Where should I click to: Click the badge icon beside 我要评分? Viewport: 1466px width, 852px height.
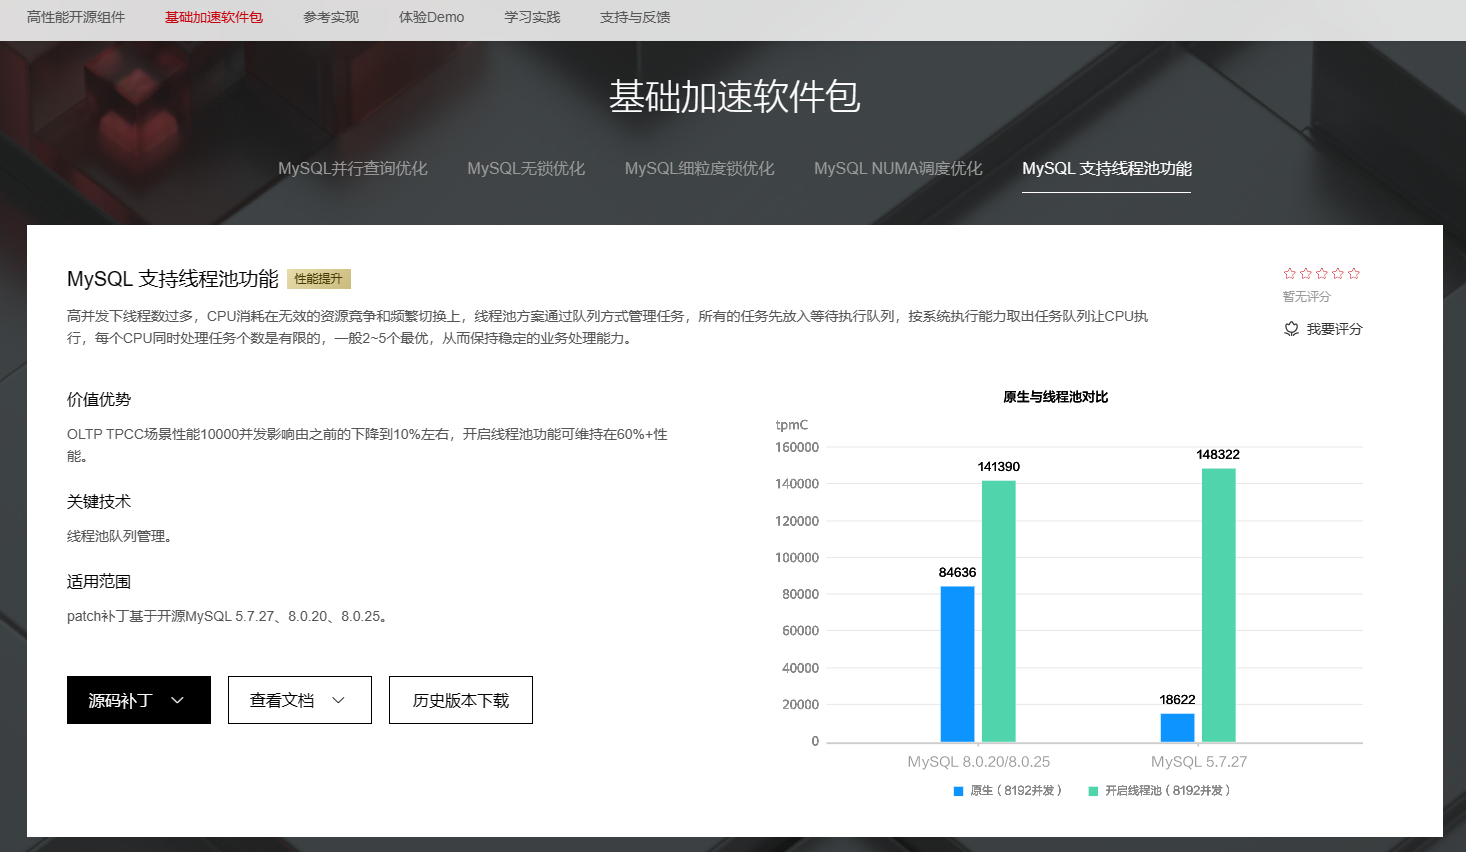click(x=1291, y=329)
